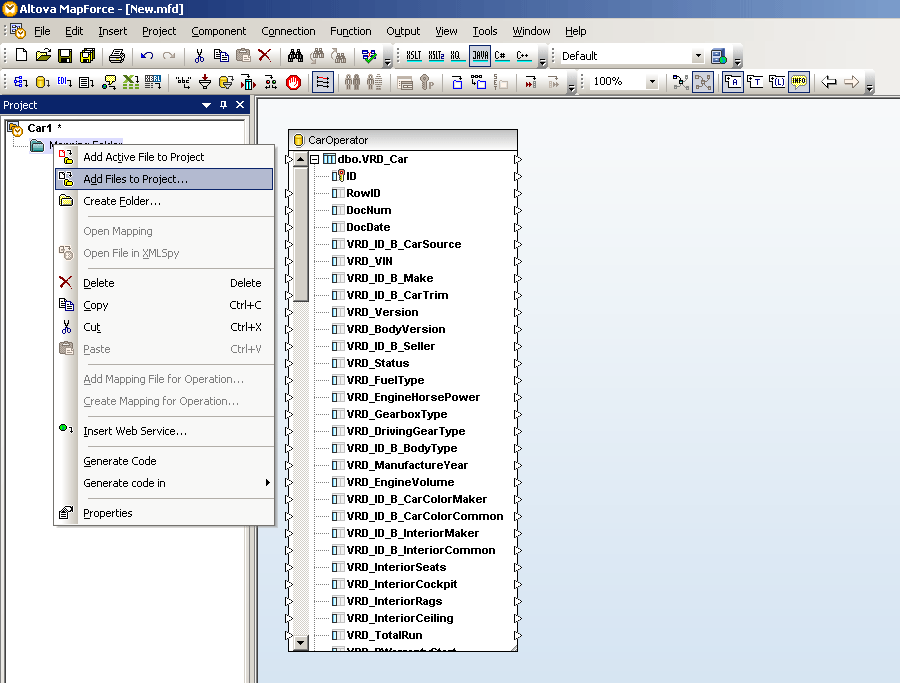Image resolution: width=900 pixels, height=683 pixels.
Task: Click the Open file toolbar icon
Action: pyautogui.click(x=43, y=56)
